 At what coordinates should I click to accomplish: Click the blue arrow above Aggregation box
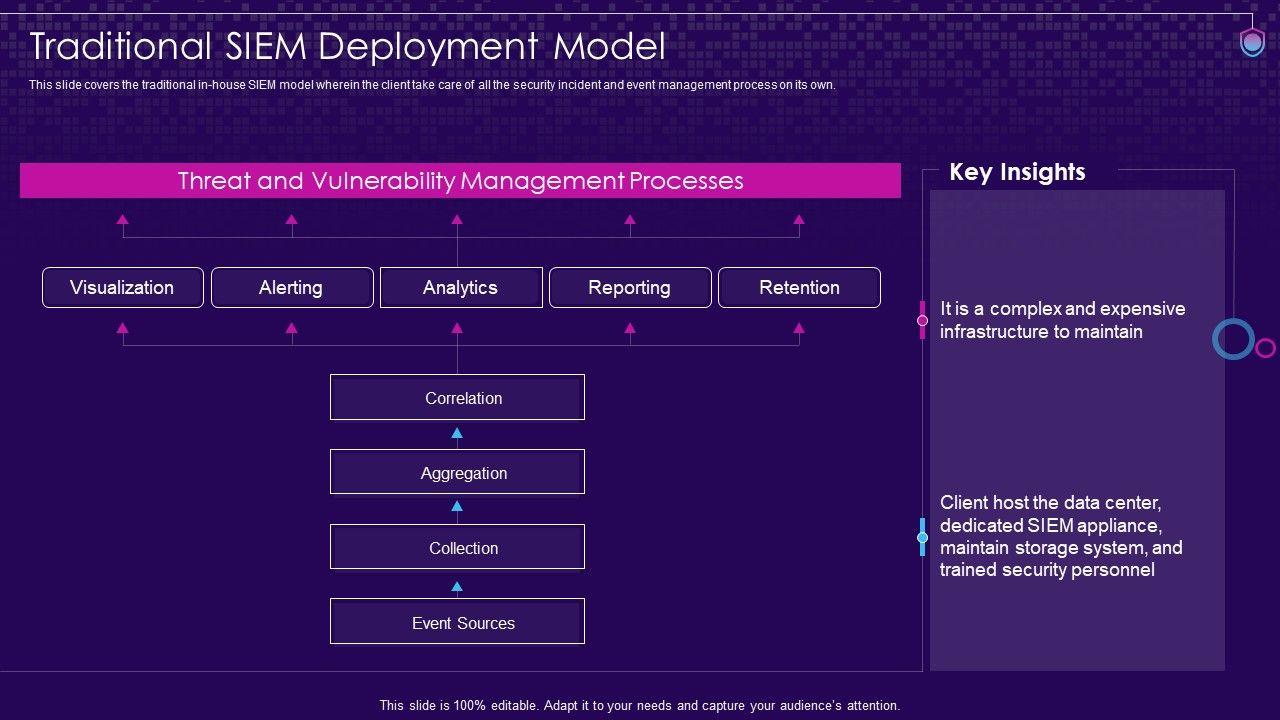coord(457,433)
